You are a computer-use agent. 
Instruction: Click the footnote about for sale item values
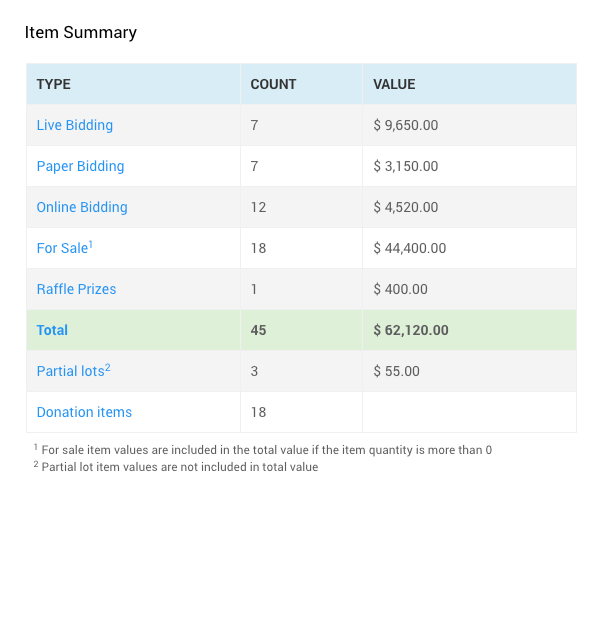click(x=266, y=450)
